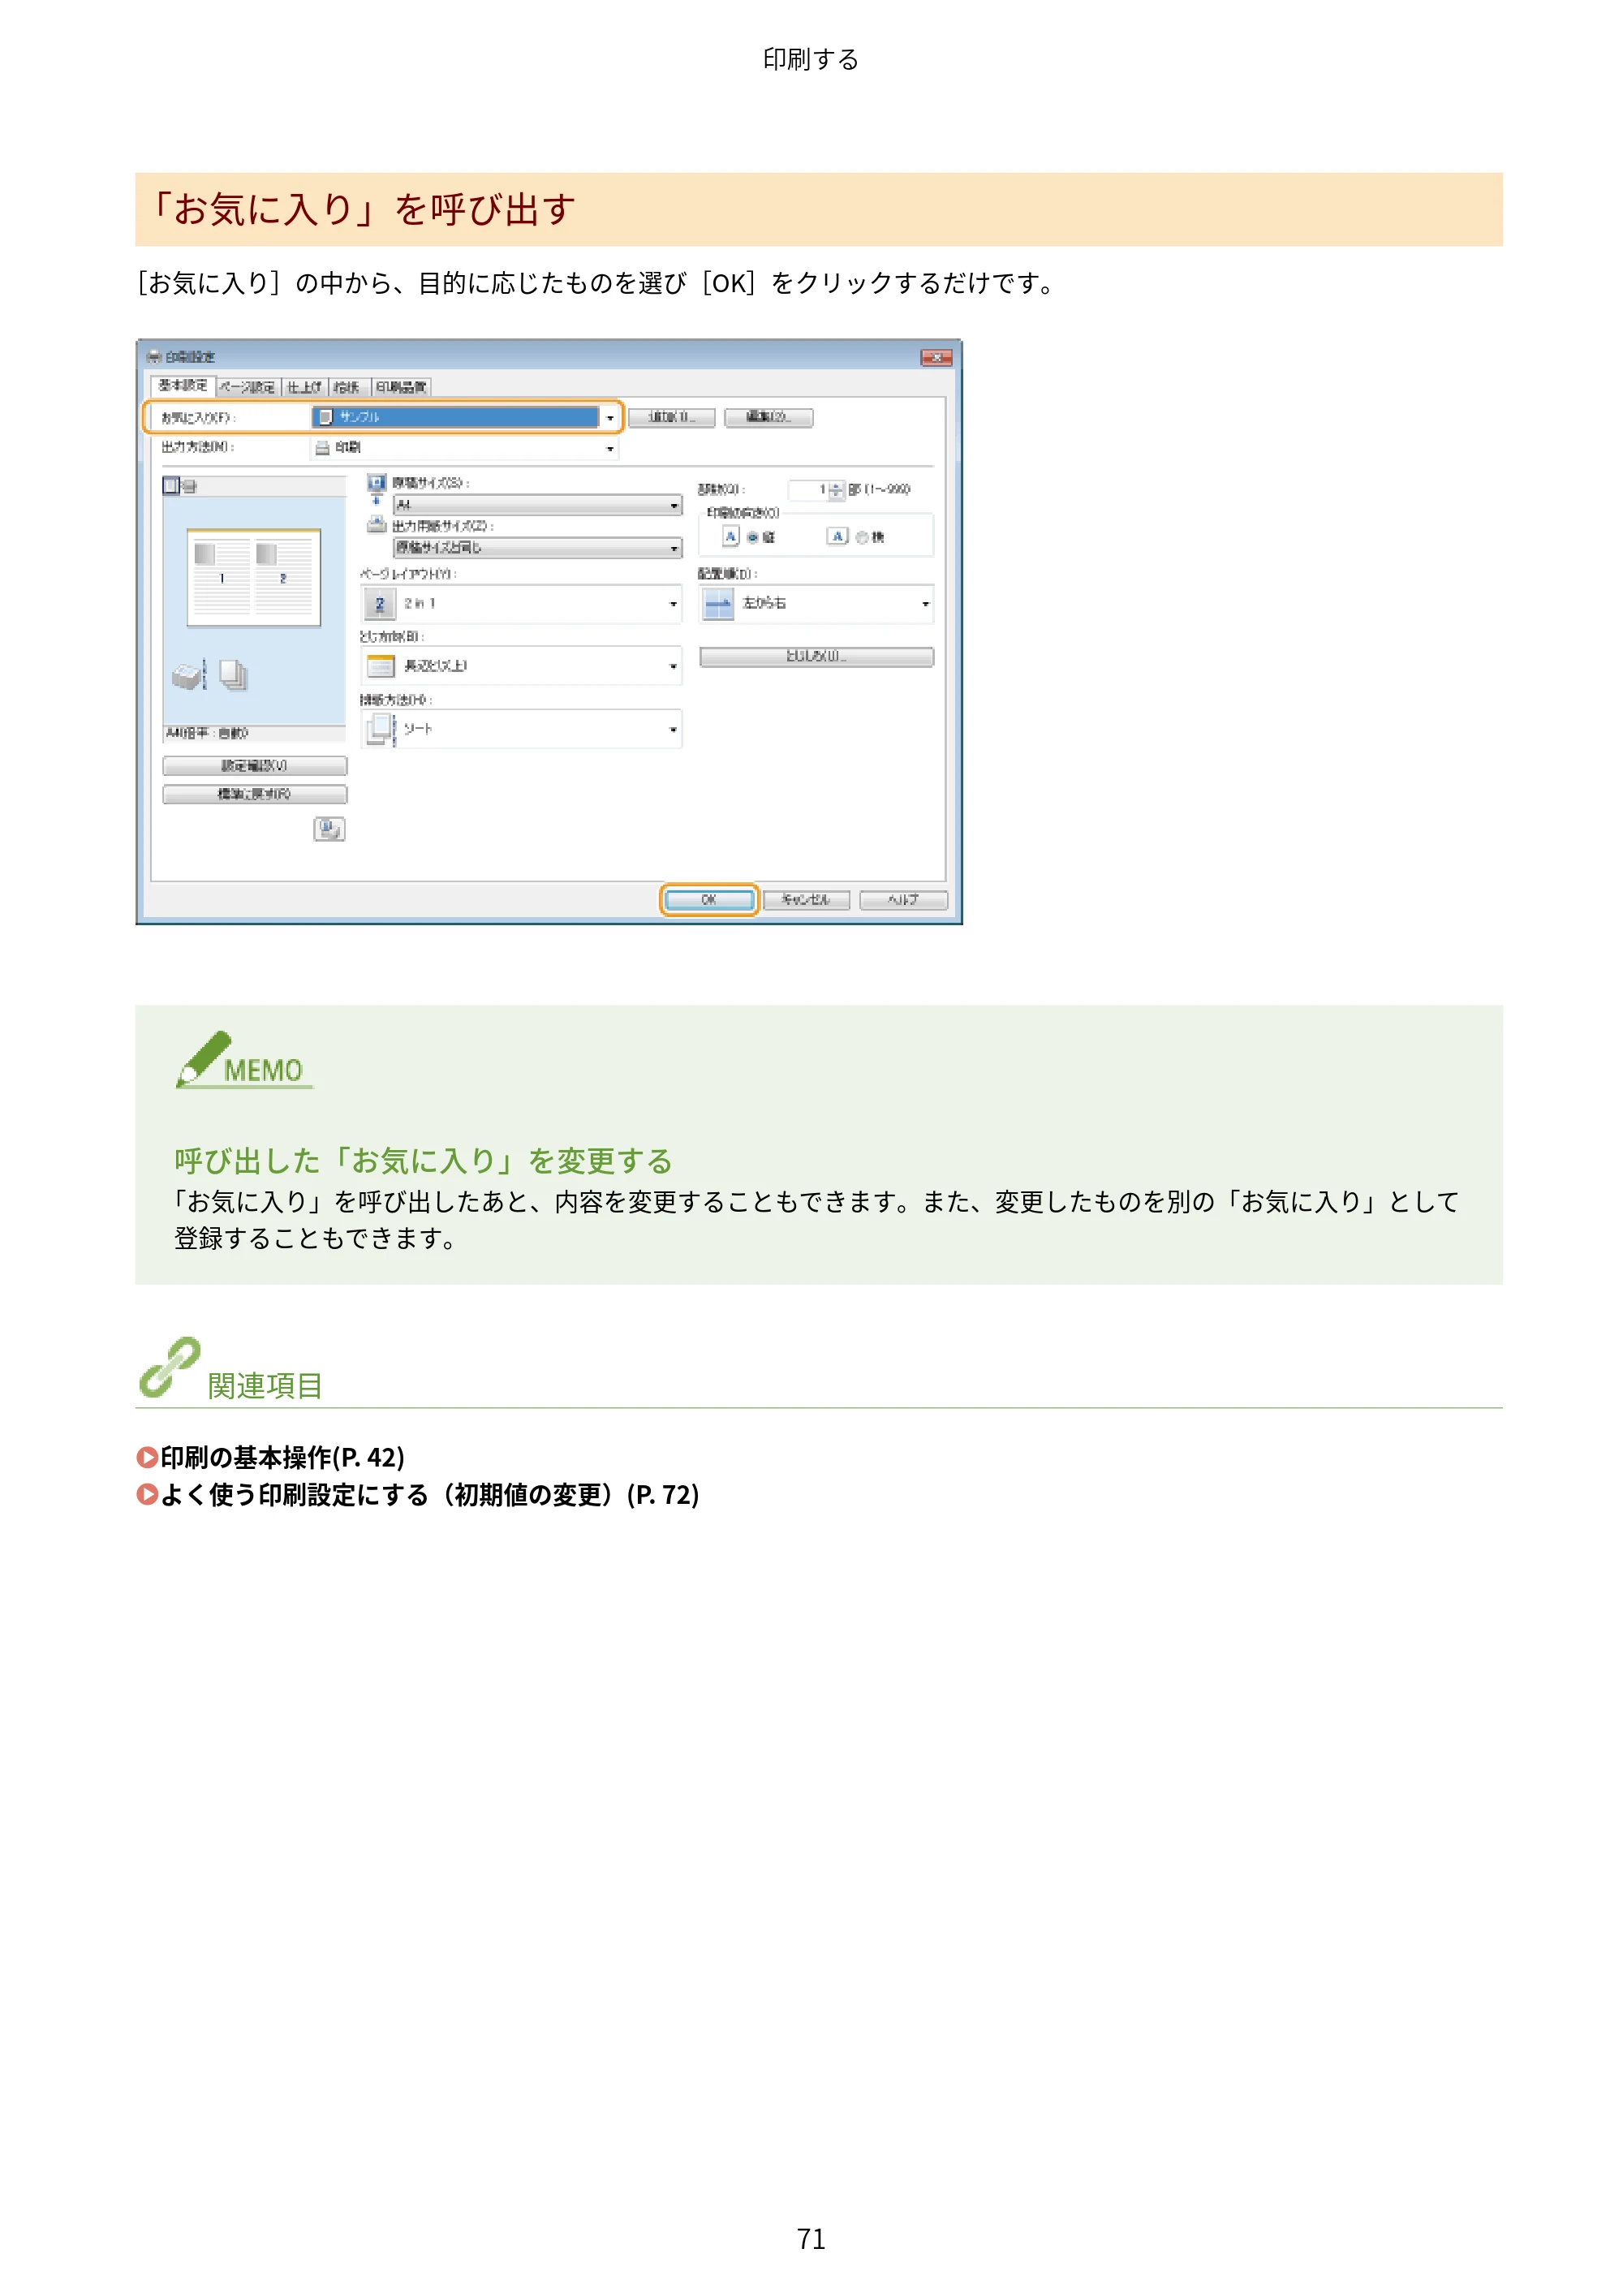This screenshot has height=2296, width=1623.
Task: Click the left-to-right order icon
Action: (718, 604)
